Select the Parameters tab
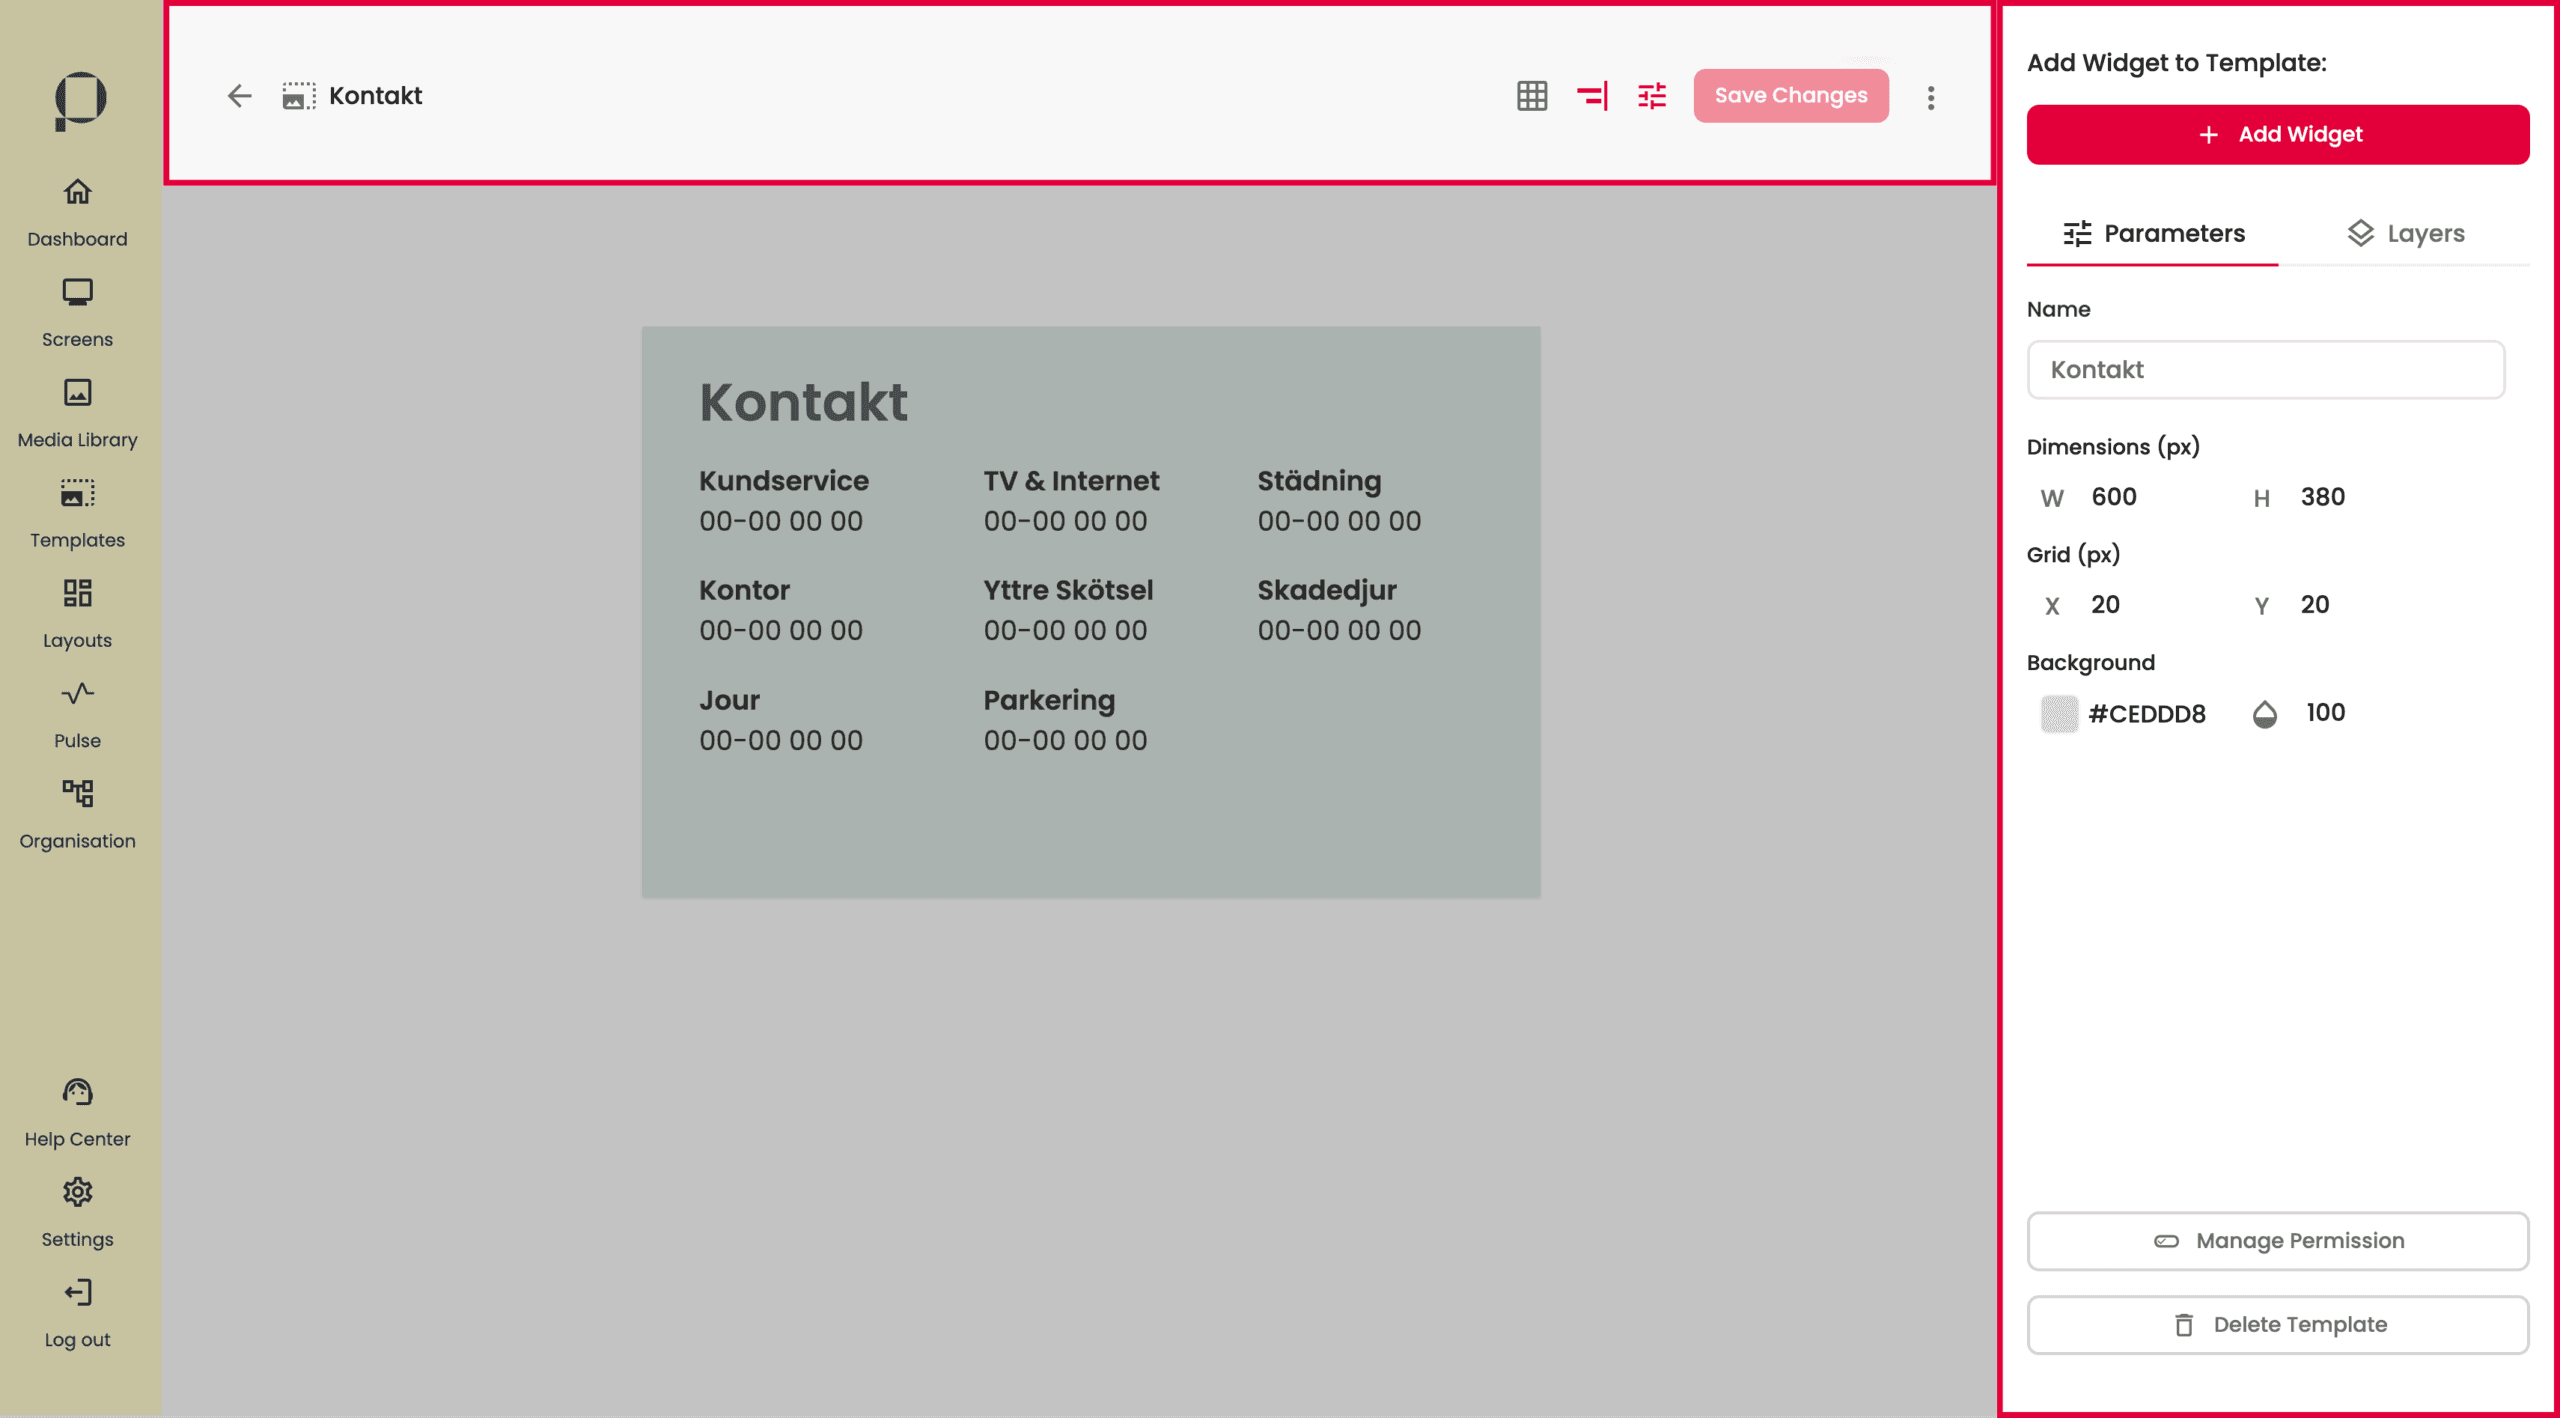2560x1418 pixels. [x=2153, y=233]
